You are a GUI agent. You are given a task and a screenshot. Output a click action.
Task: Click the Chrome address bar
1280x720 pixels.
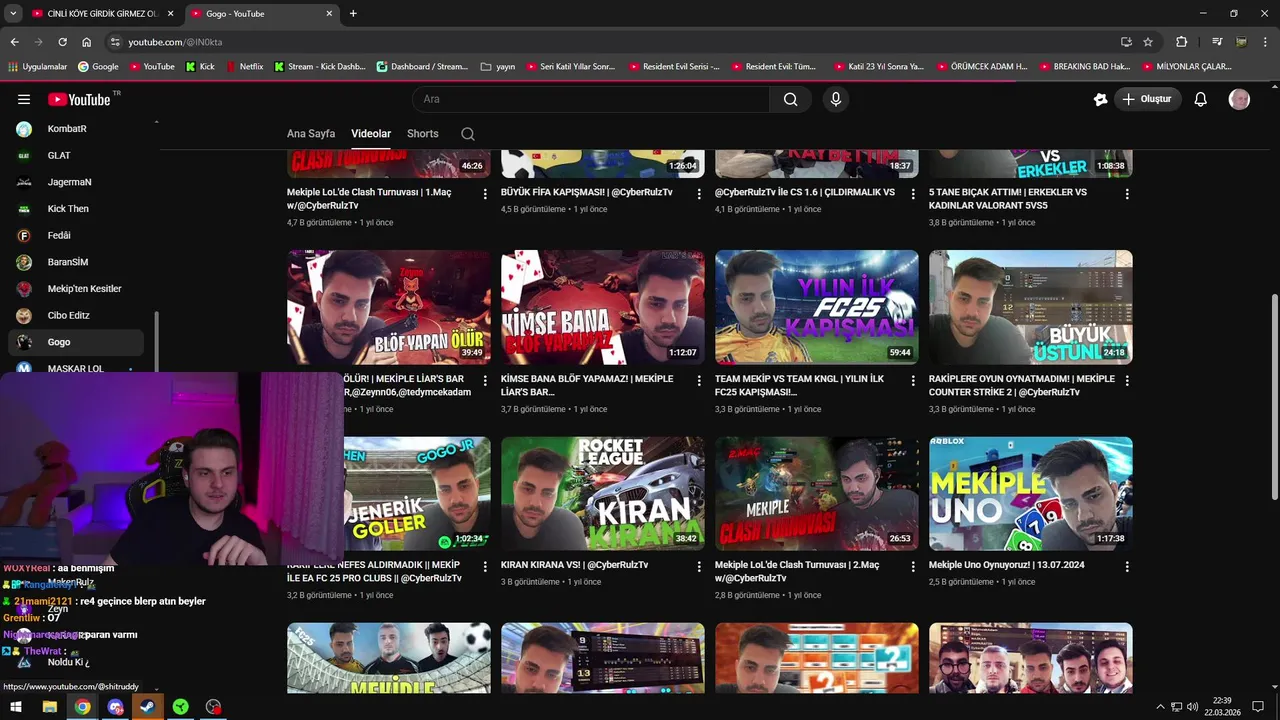pos(610,42)
